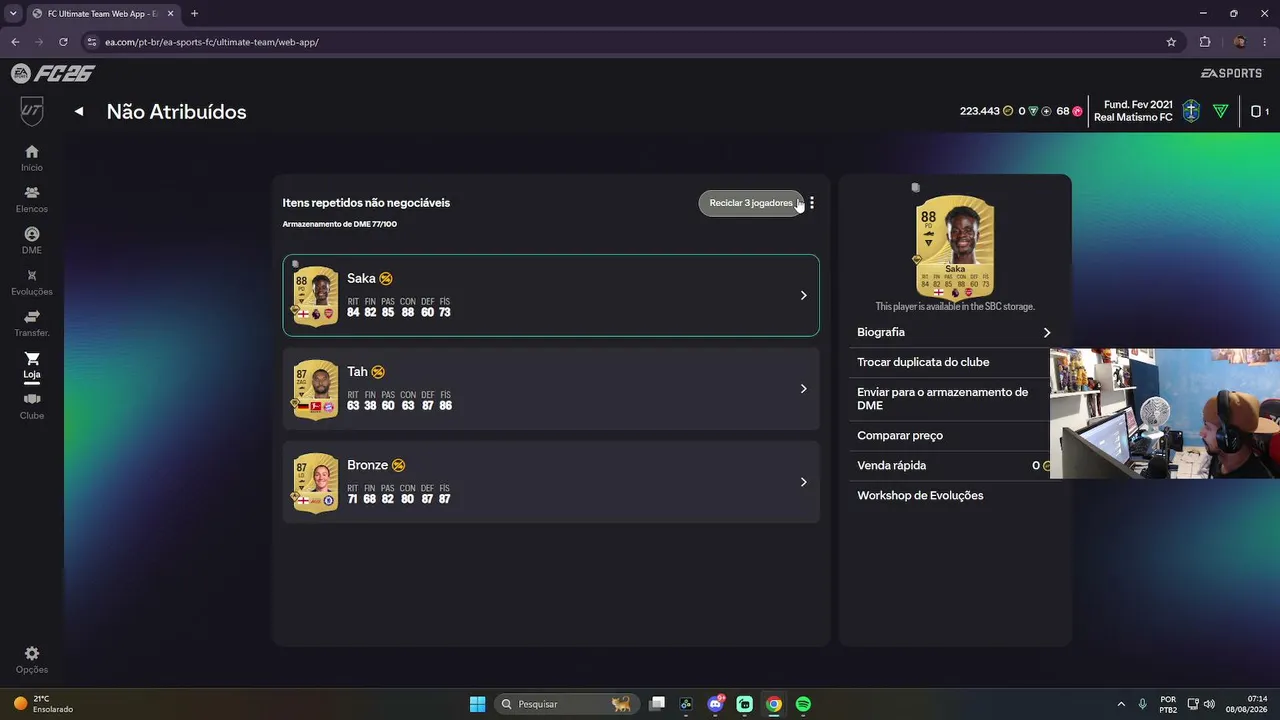
Task: Open Discord from the taskbar
Action: click(715, 704)
